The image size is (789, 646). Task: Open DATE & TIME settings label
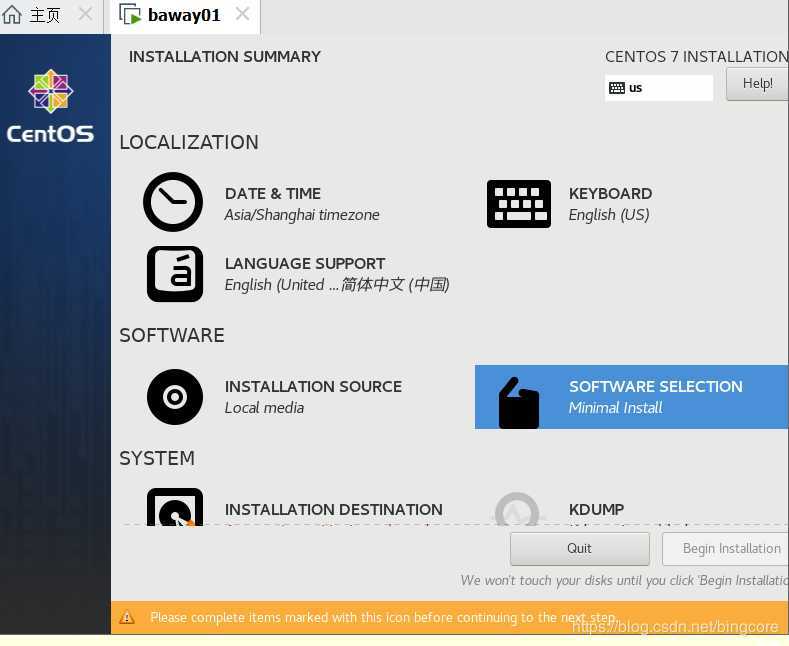click(x=273, y=194)
